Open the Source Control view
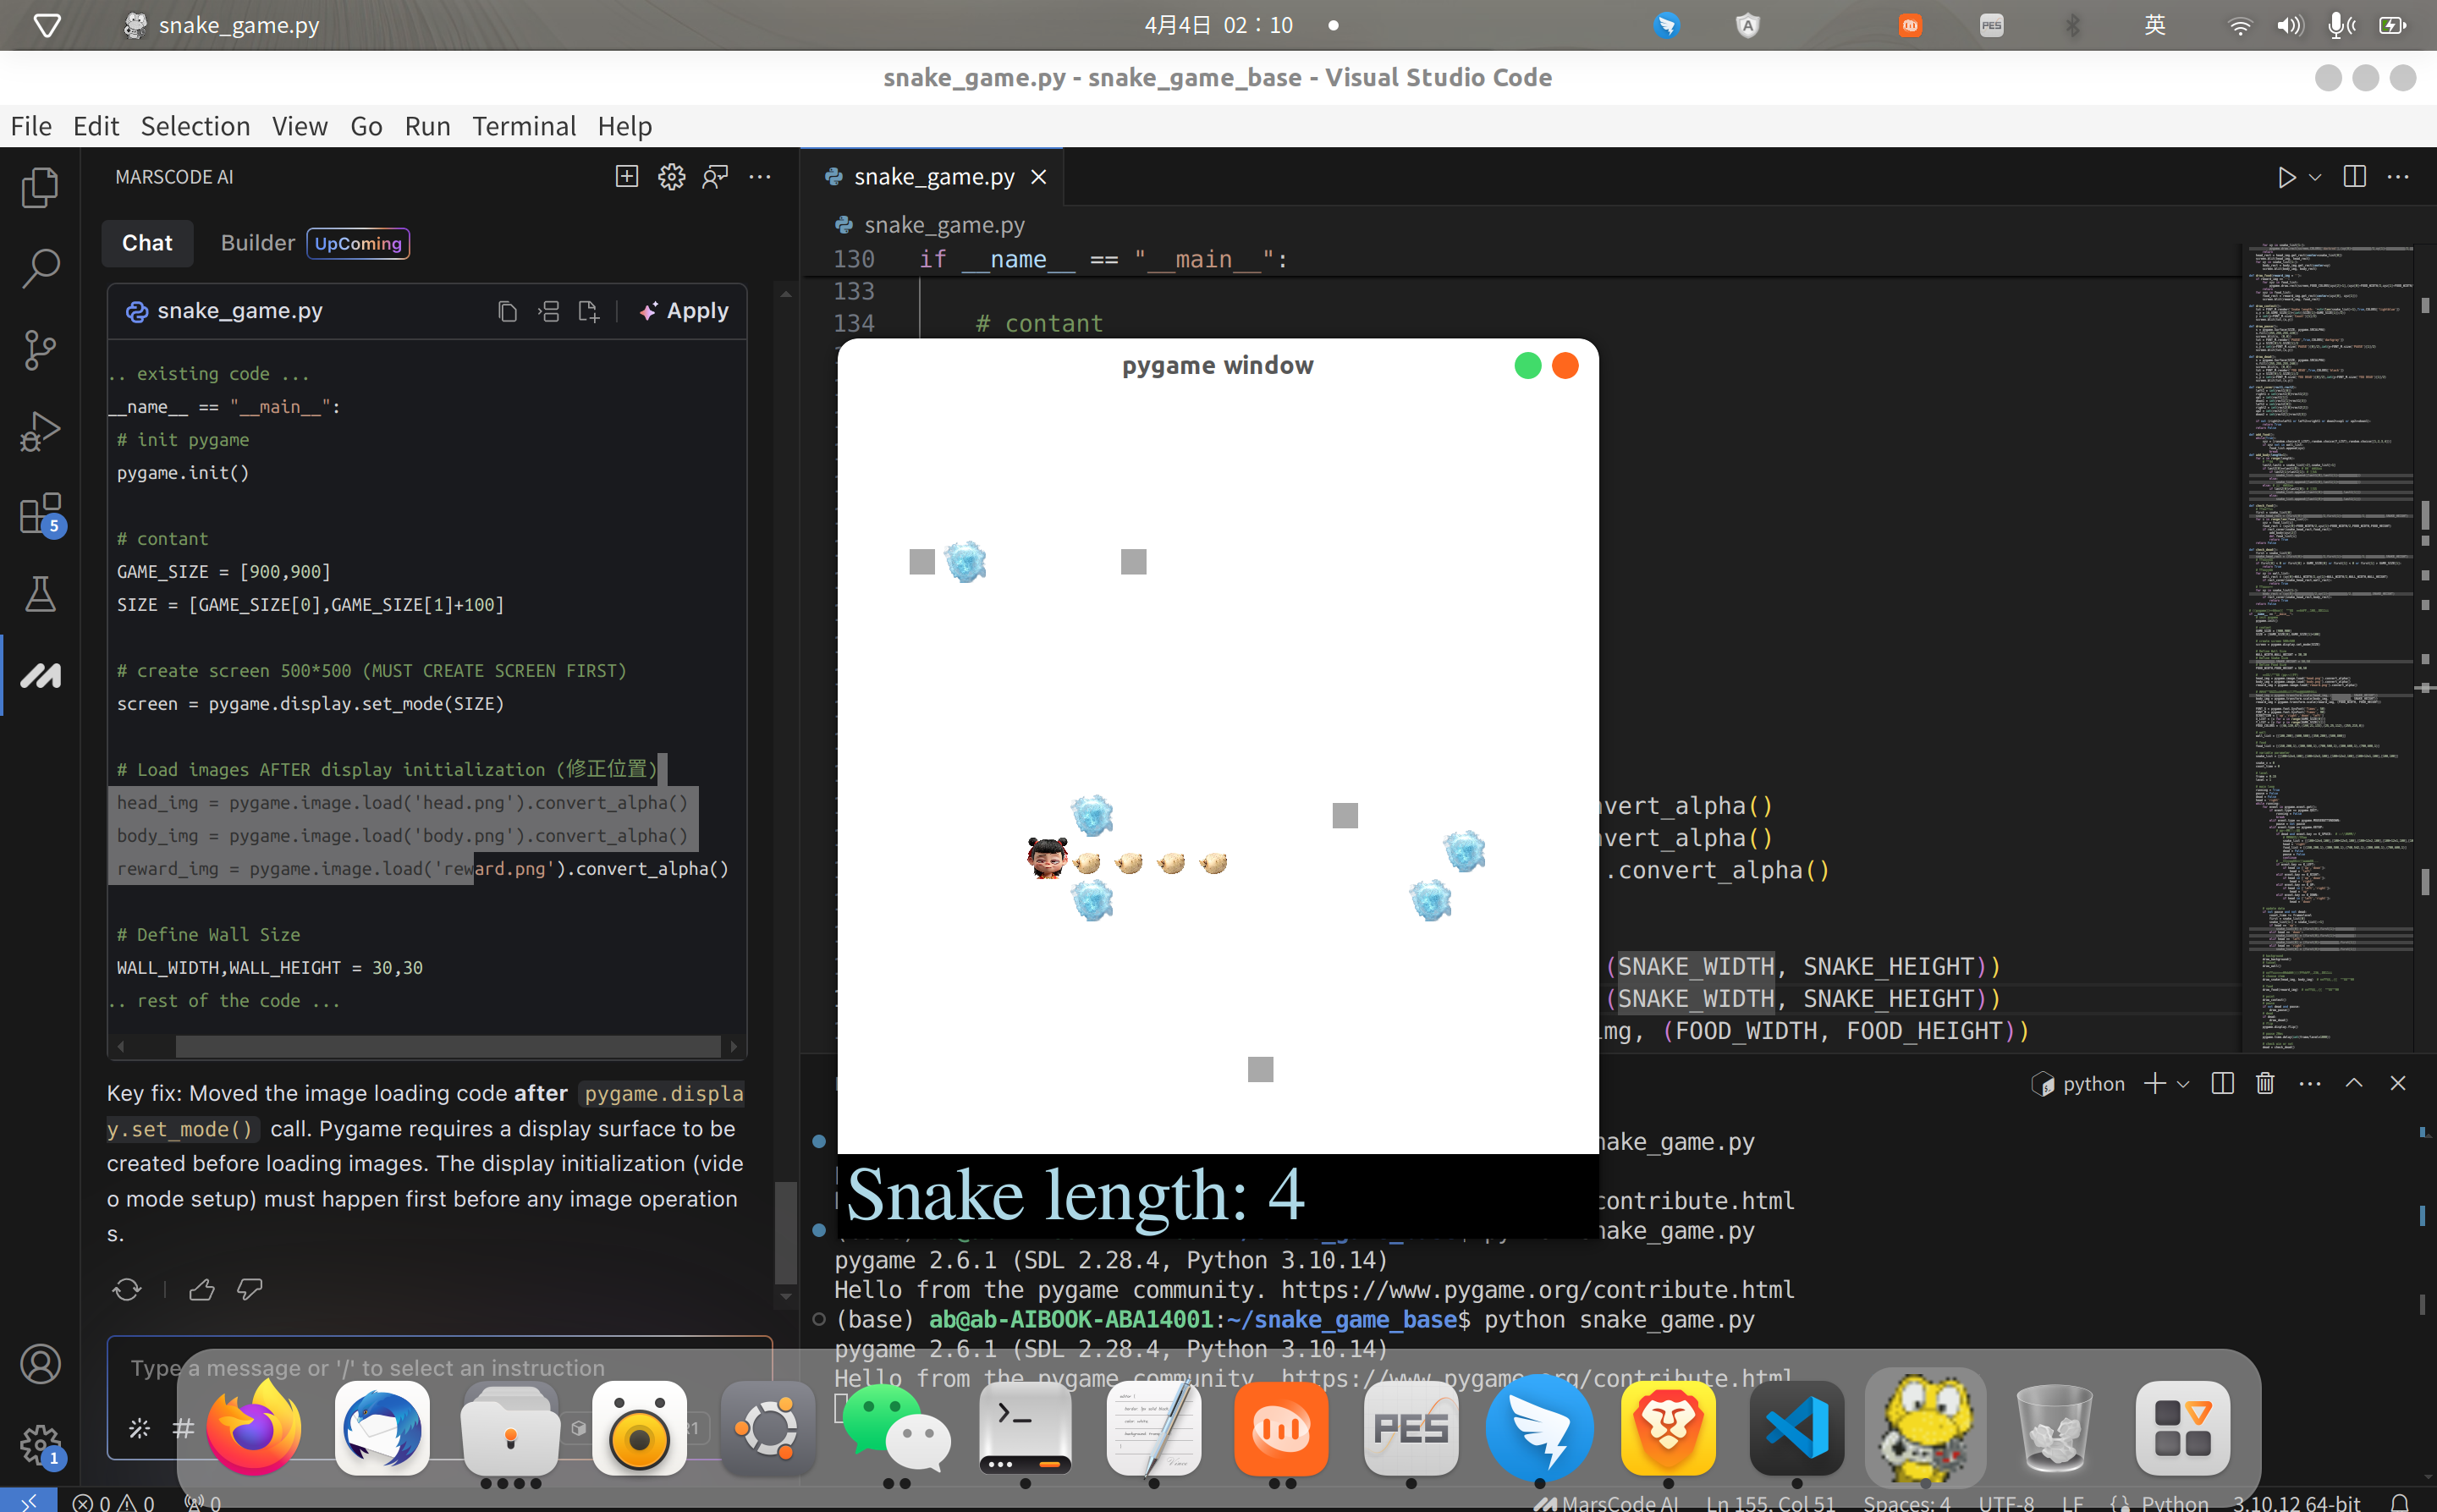 click(x=40, y=349)
